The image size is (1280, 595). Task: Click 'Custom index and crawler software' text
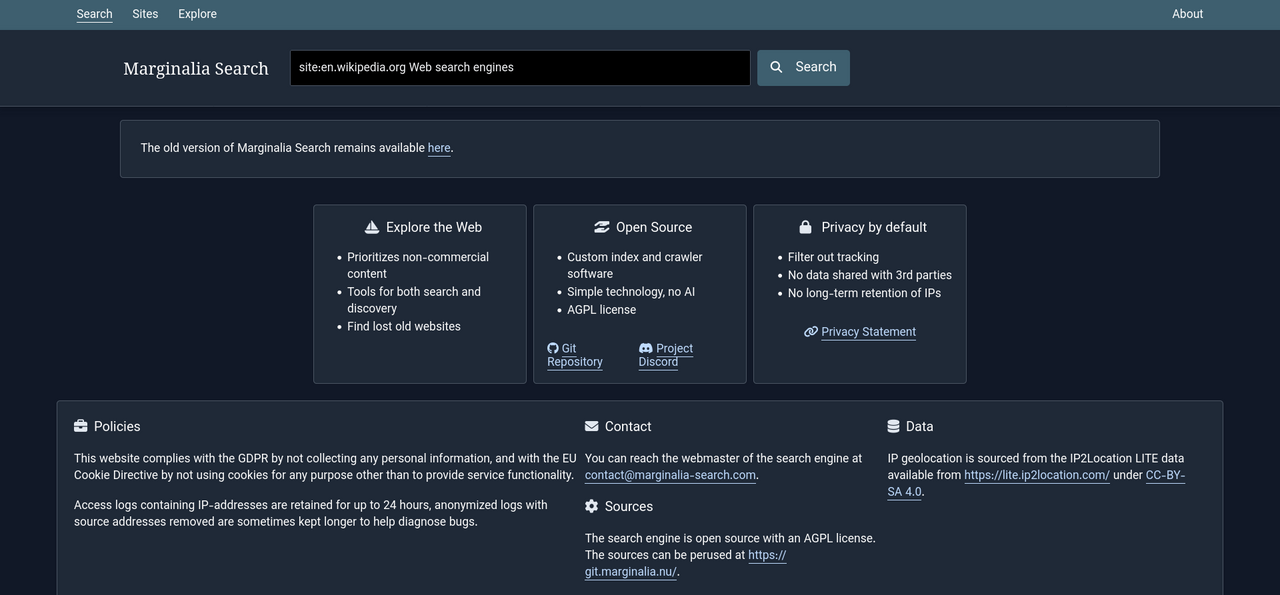(635, 265)
